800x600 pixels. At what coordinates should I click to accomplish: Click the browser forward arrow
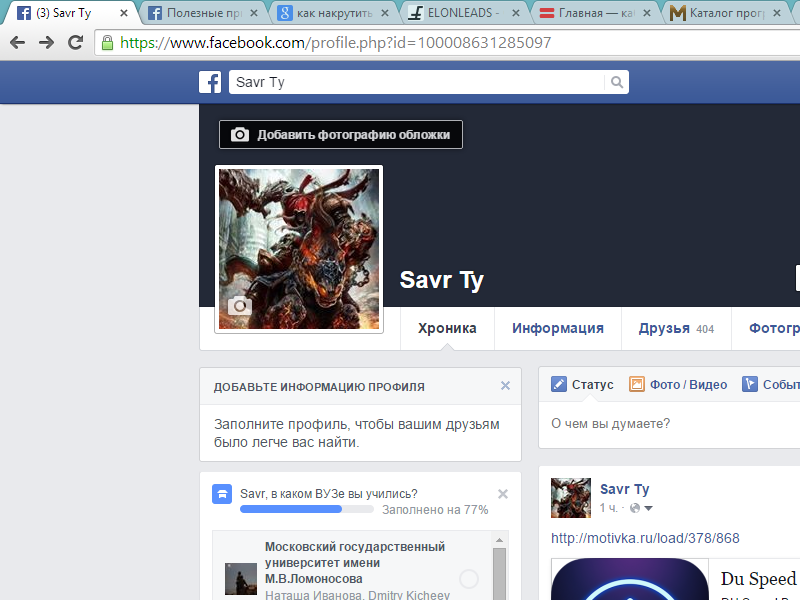[46, 42]
